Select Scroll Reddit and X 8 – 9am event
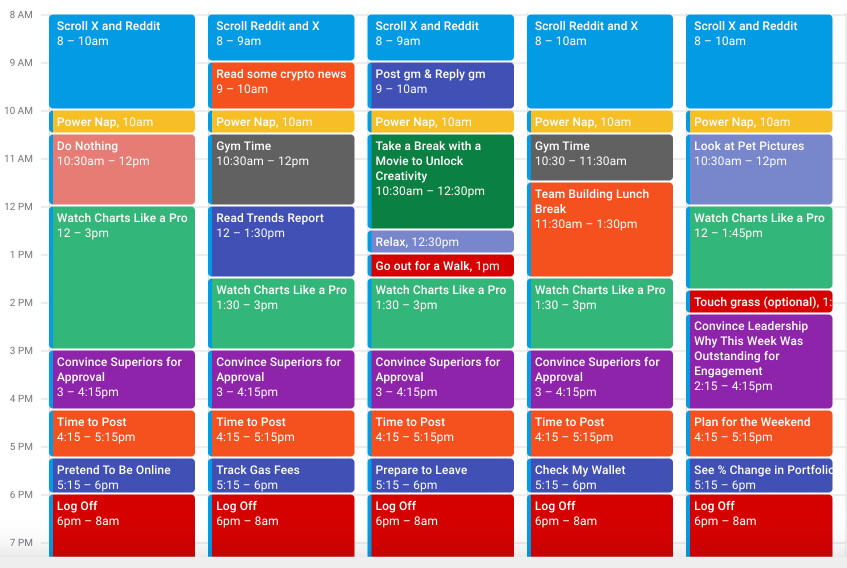The image size is (847, 568). click(x=281, y=37)
